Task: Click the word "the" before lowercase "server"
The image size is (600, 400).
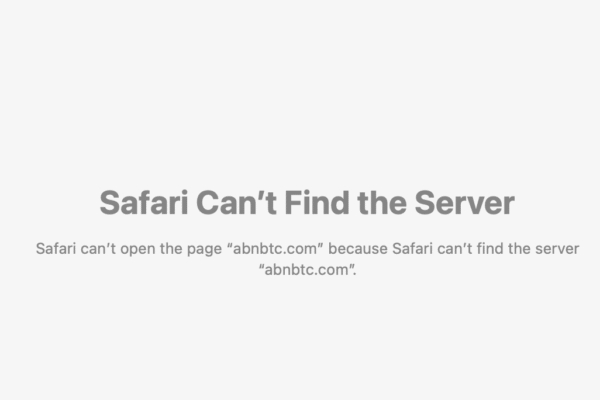Action: [x=519, y=249]
